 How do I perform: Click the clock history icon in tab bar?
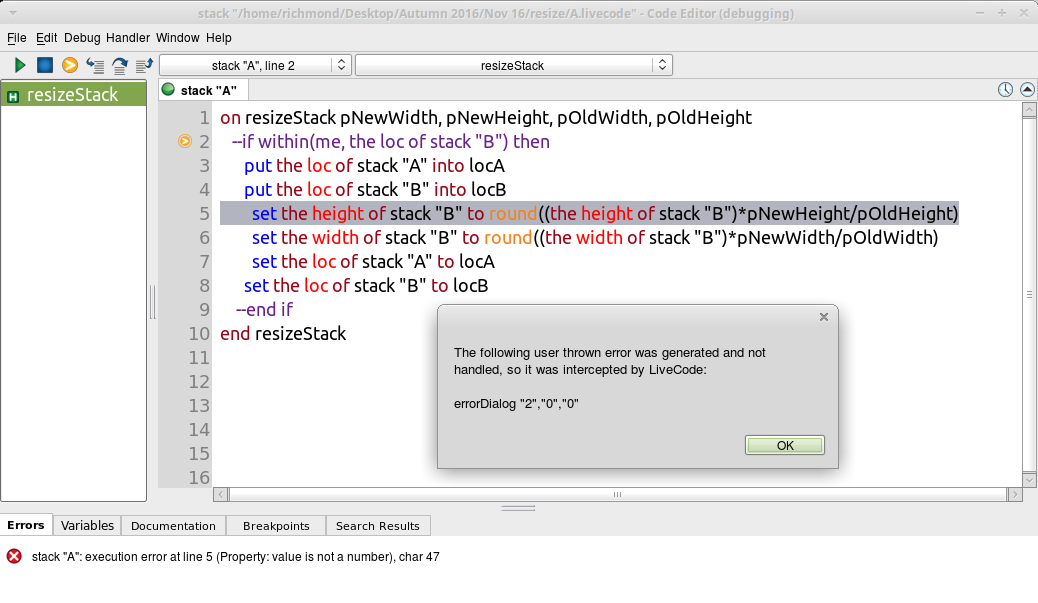1005,90
